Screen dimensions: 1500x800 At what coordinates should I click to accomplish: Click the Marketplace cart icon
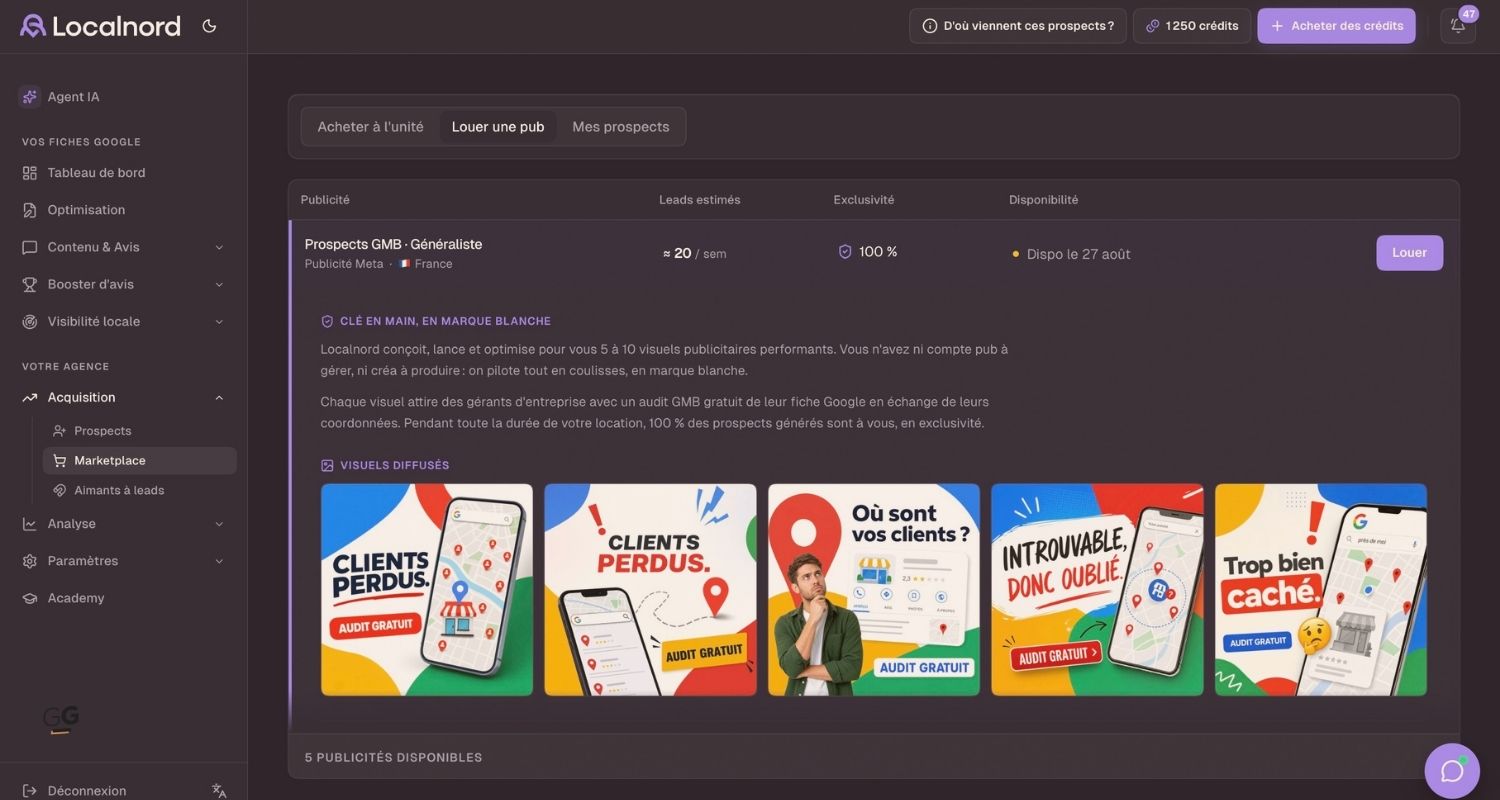[x=60, y=461]
